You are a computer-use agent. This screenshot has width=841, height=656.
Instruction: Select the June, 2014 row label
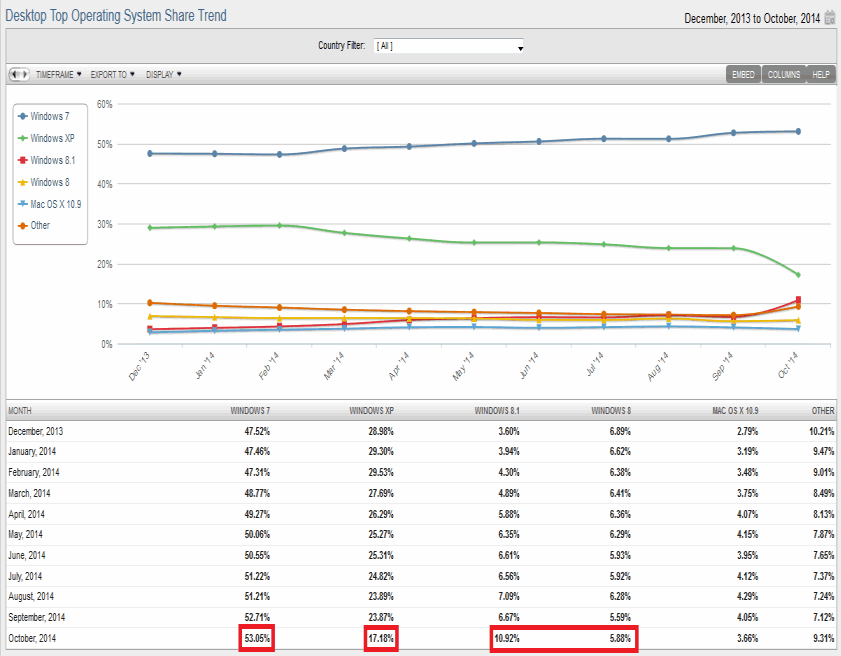pos(27,556)
